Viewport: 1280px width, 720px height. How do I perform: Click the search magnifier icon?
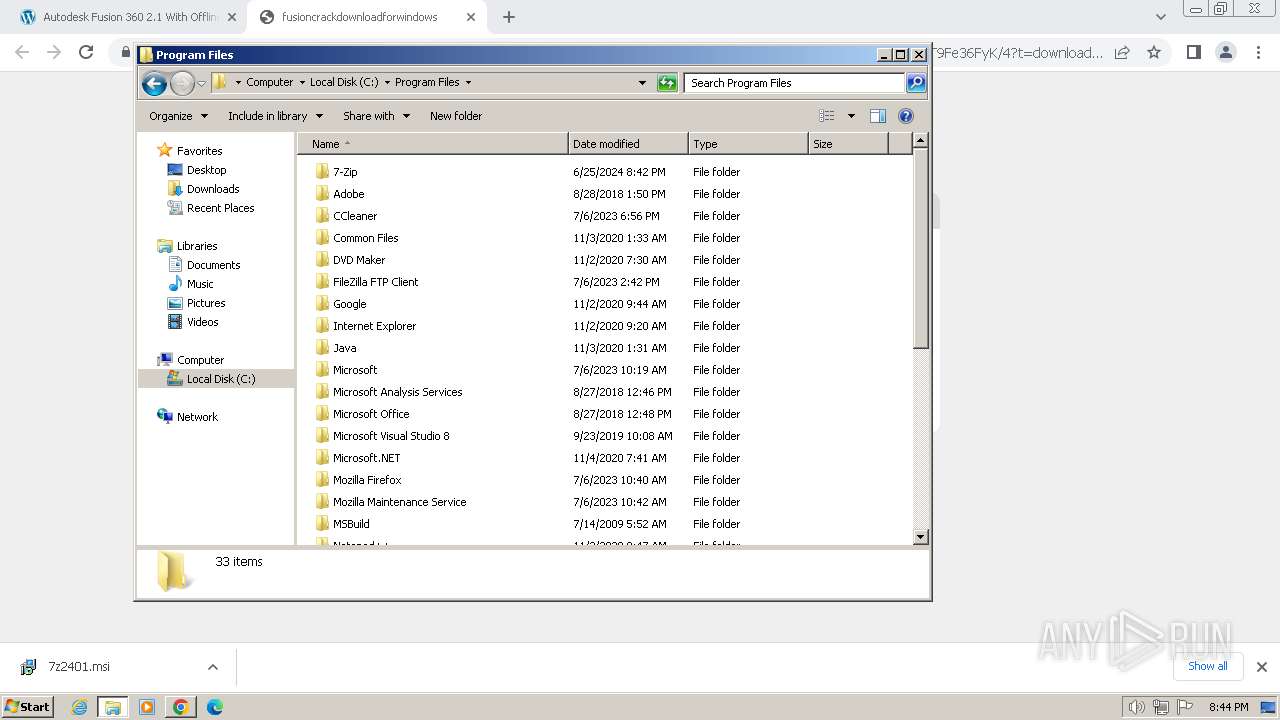pos(916,83)
